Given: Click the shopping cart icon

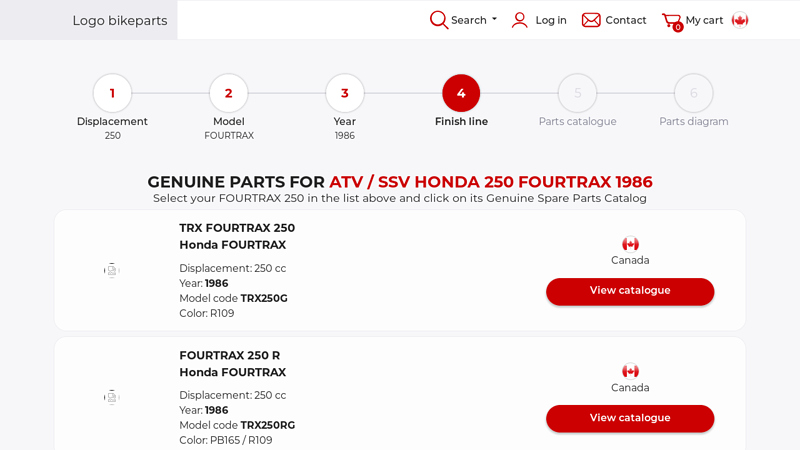Looking at the screenshot, I should click(x=671, y=21).
